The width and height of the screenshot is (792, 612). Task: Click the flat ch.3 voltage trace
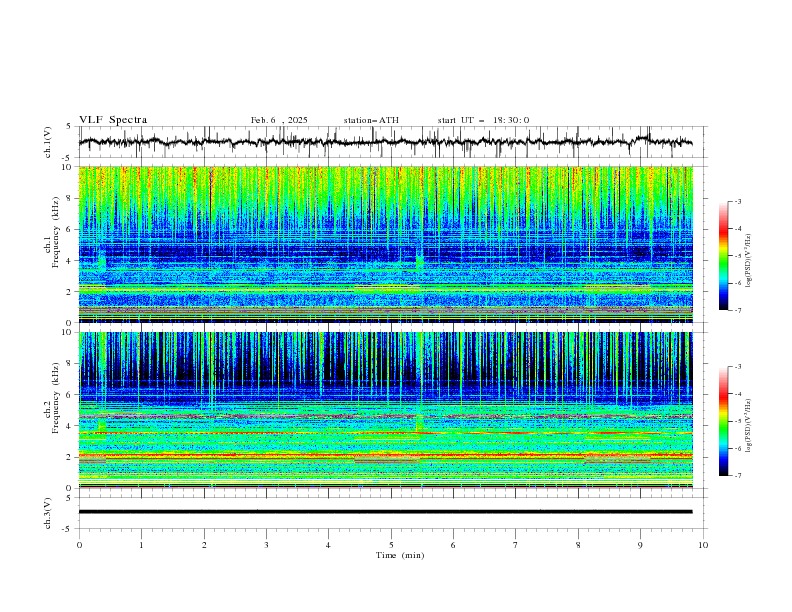point(385,512)
